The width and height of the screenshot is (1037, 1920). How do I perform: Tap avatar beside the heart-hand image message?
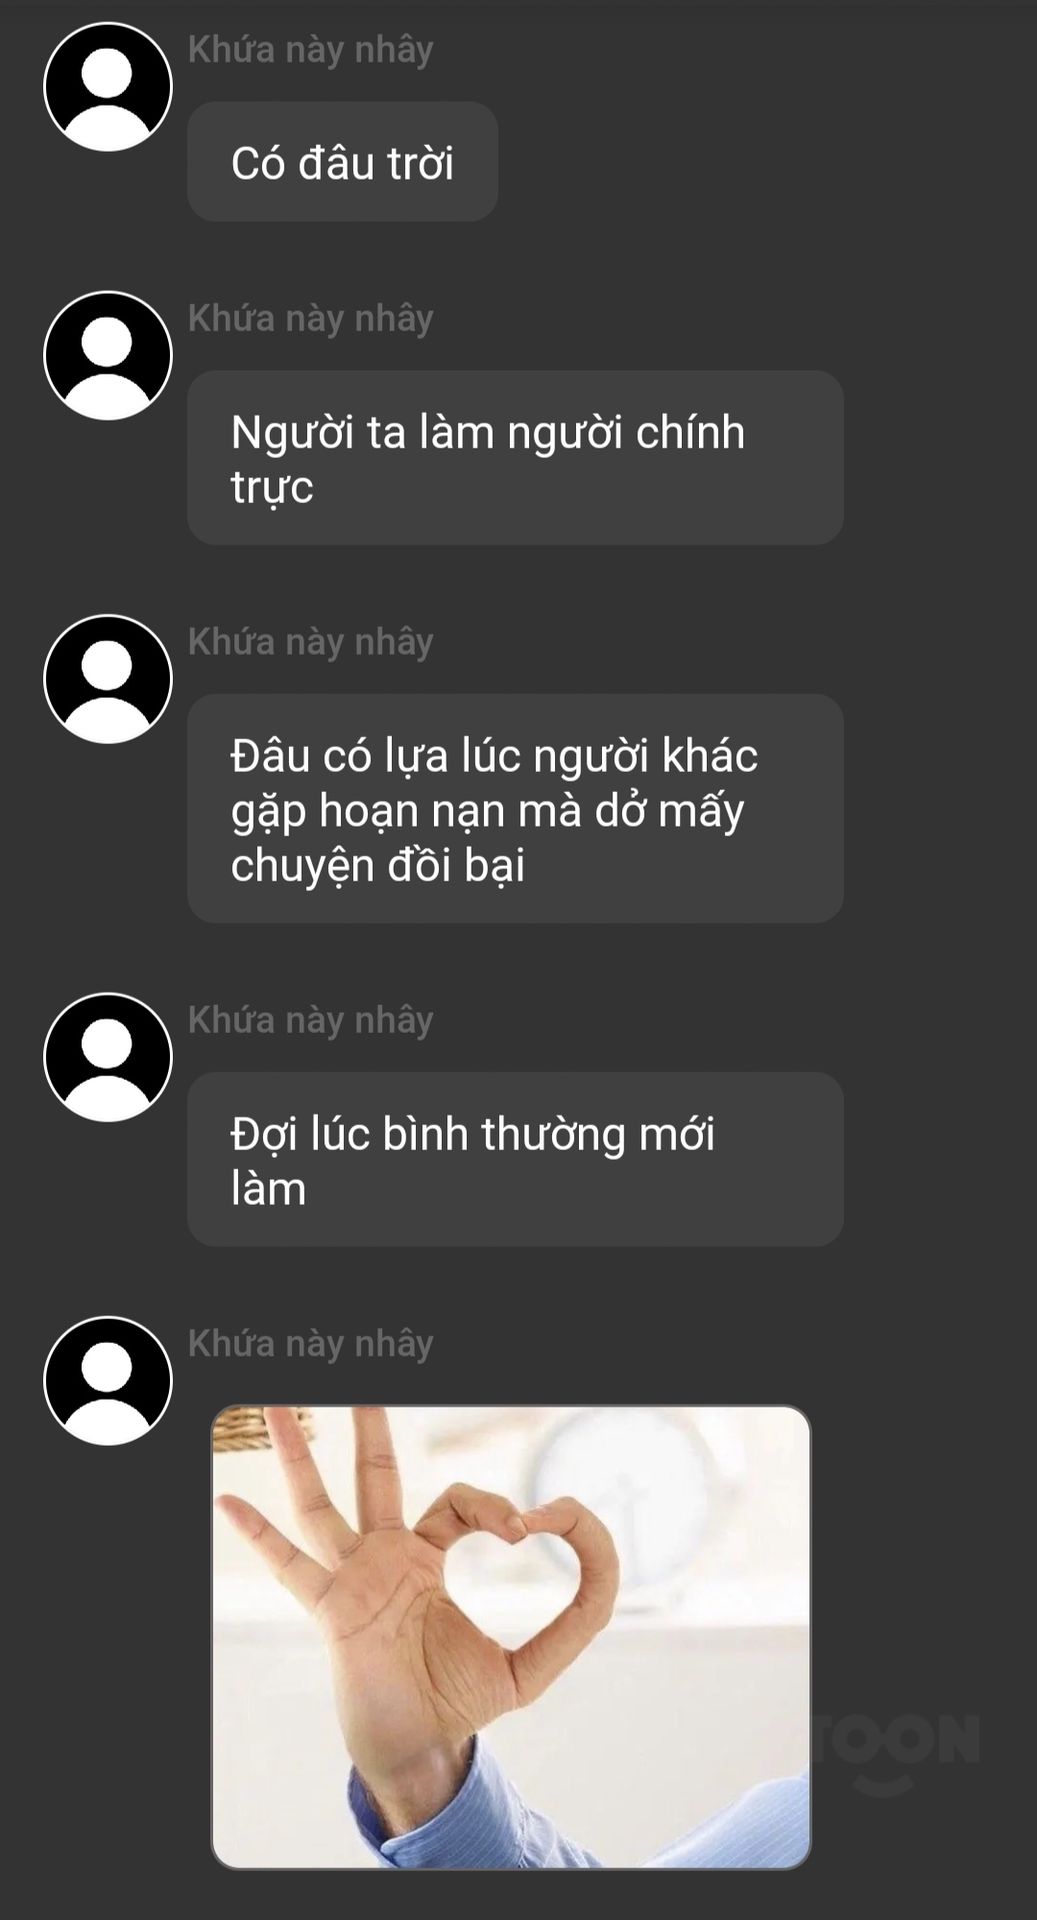coord(108,1381)
